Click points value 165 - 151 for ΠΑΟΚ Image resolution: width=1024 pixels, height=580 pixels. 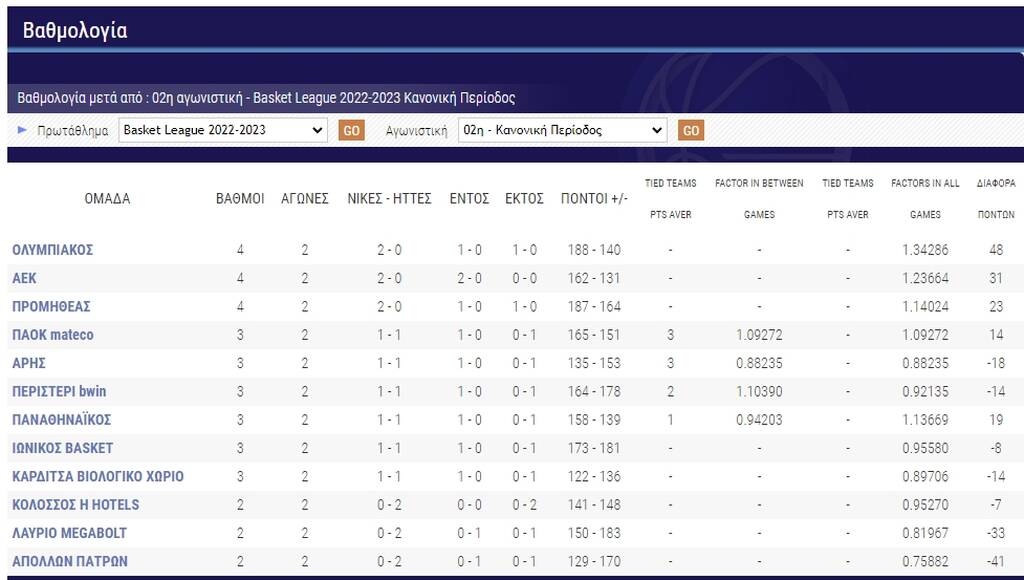point(594,335)
